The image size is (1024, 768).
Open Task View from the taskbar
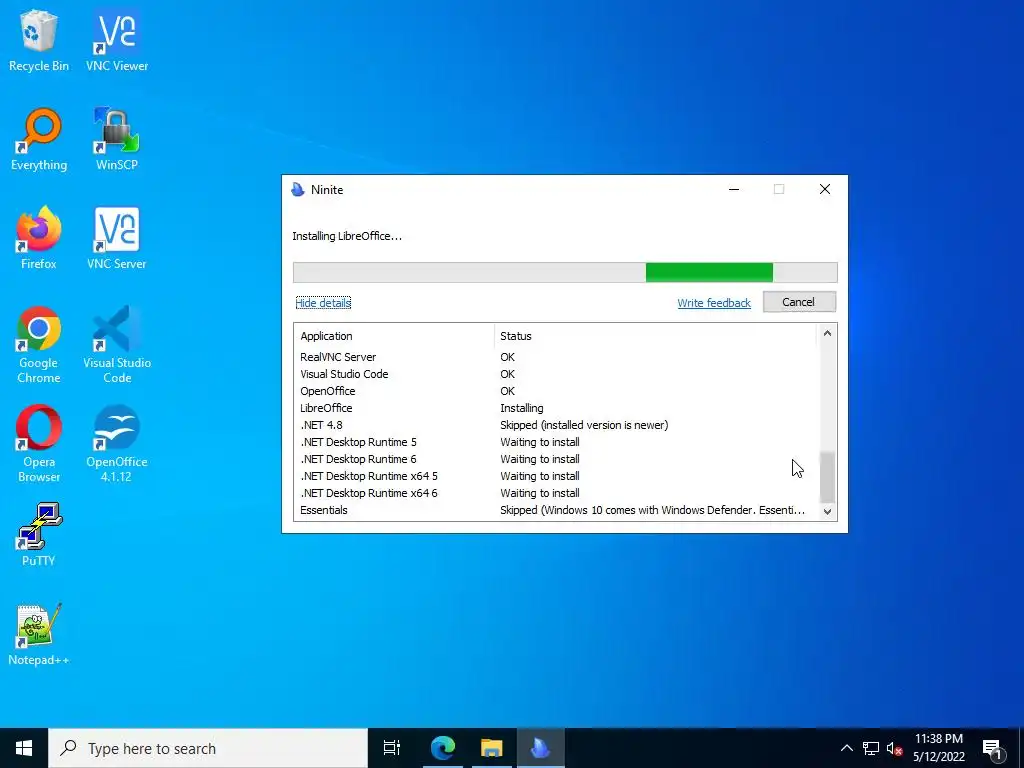click(x=392, y=748)
